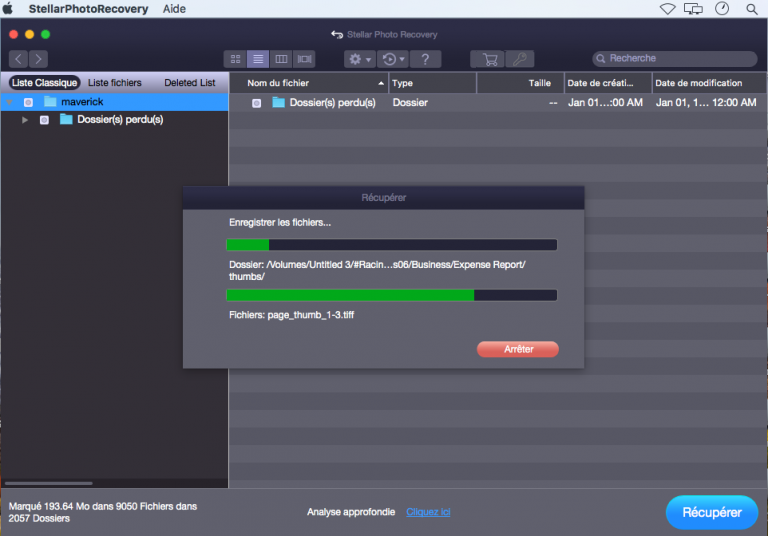Toggle Dossier(s) perdu(s) checkbox in the left tree
This screenshot has height=536, width=768.
pos(44,120)
